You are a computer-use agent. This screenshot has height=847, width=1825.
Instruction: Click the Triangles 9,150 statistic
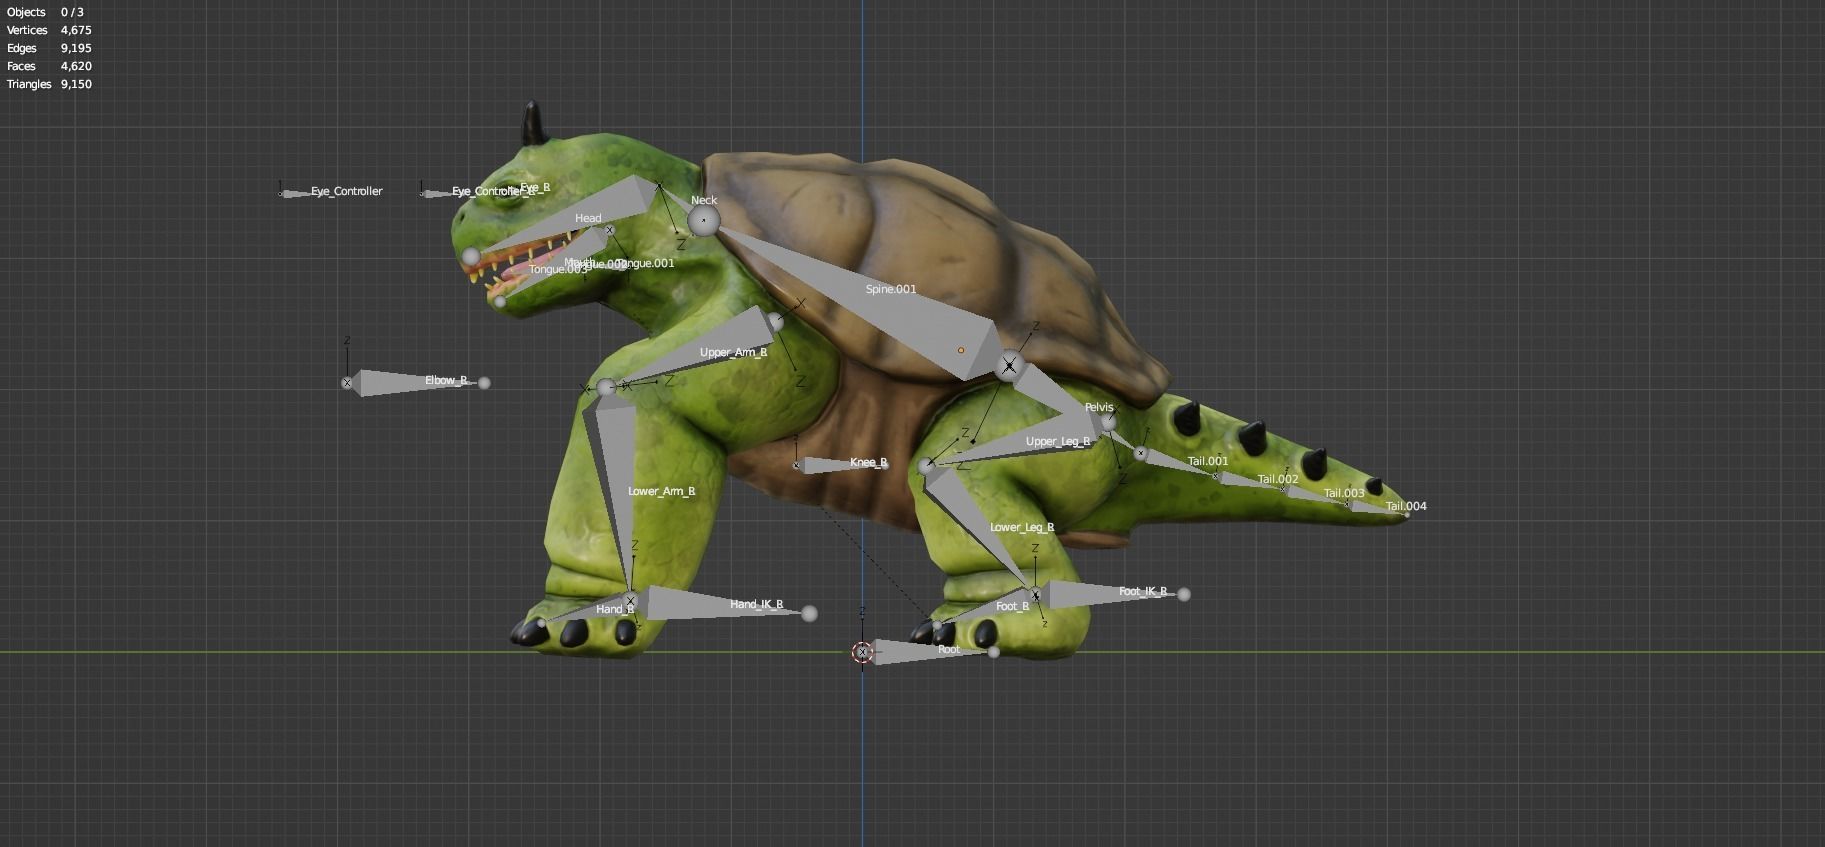[49, 84]
